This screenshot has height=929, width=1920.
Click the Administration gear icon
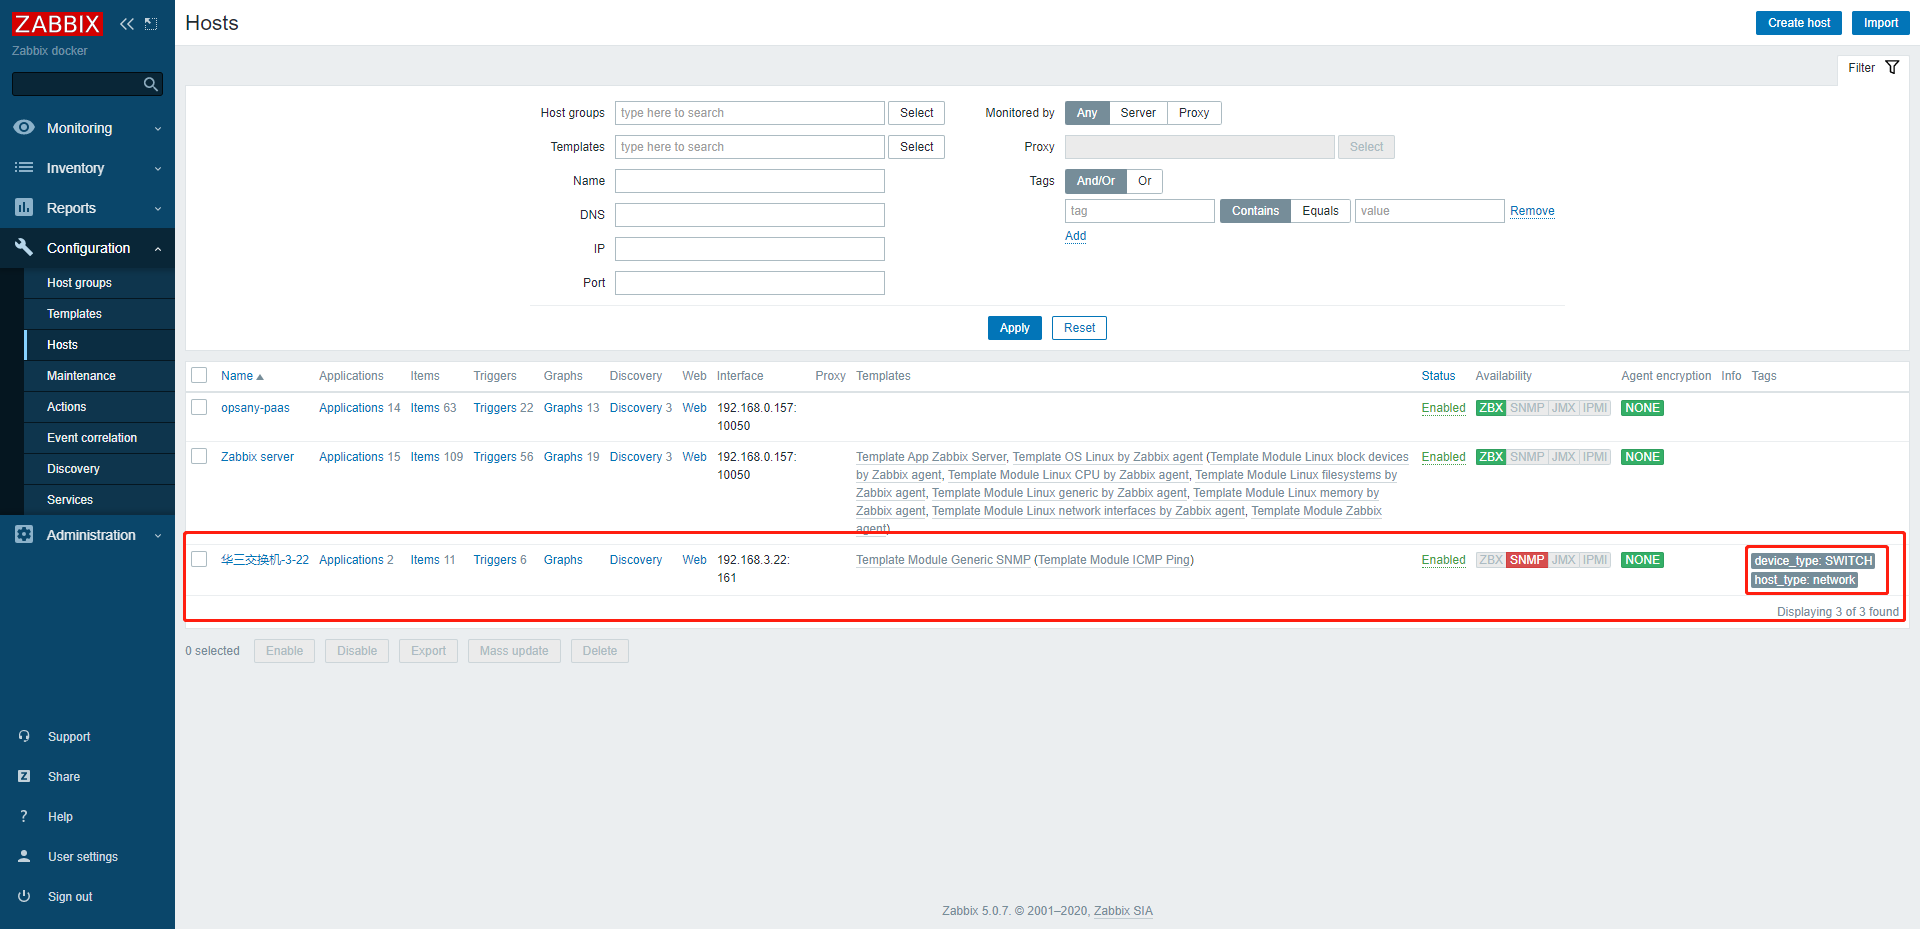pyautogui.click(x=24, y=534)
